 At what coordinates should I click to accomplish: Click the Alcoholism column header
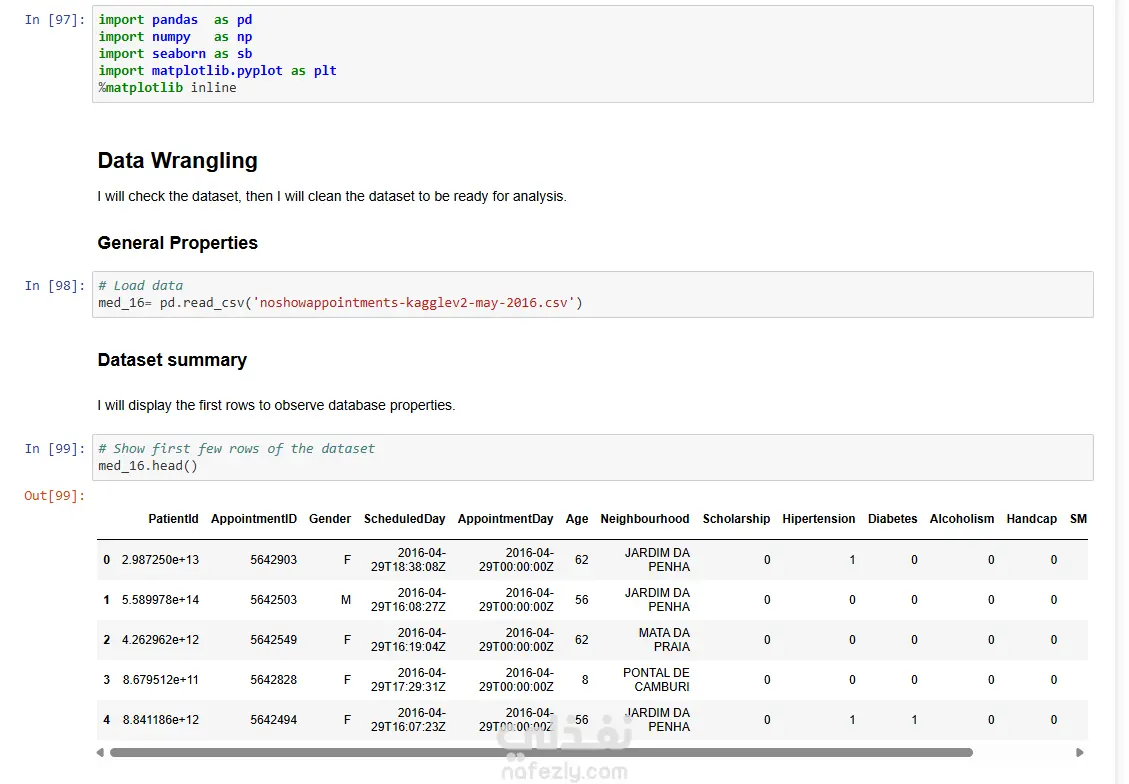tap(961, 519)
